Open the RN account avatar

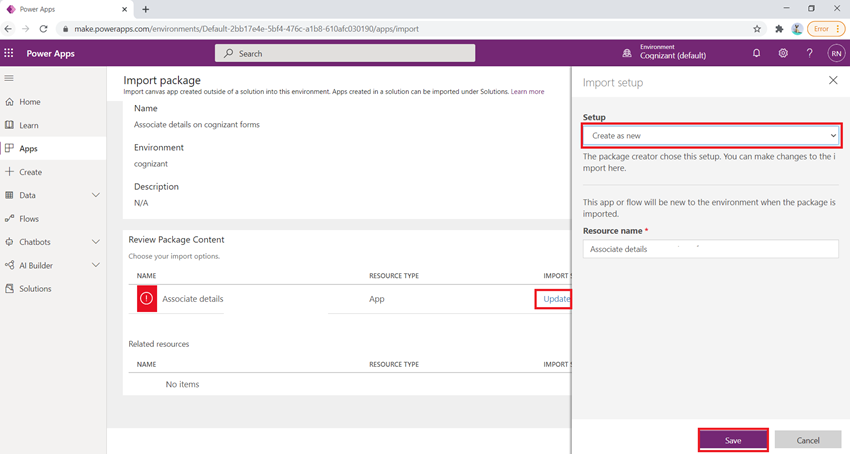click(836, 53)
